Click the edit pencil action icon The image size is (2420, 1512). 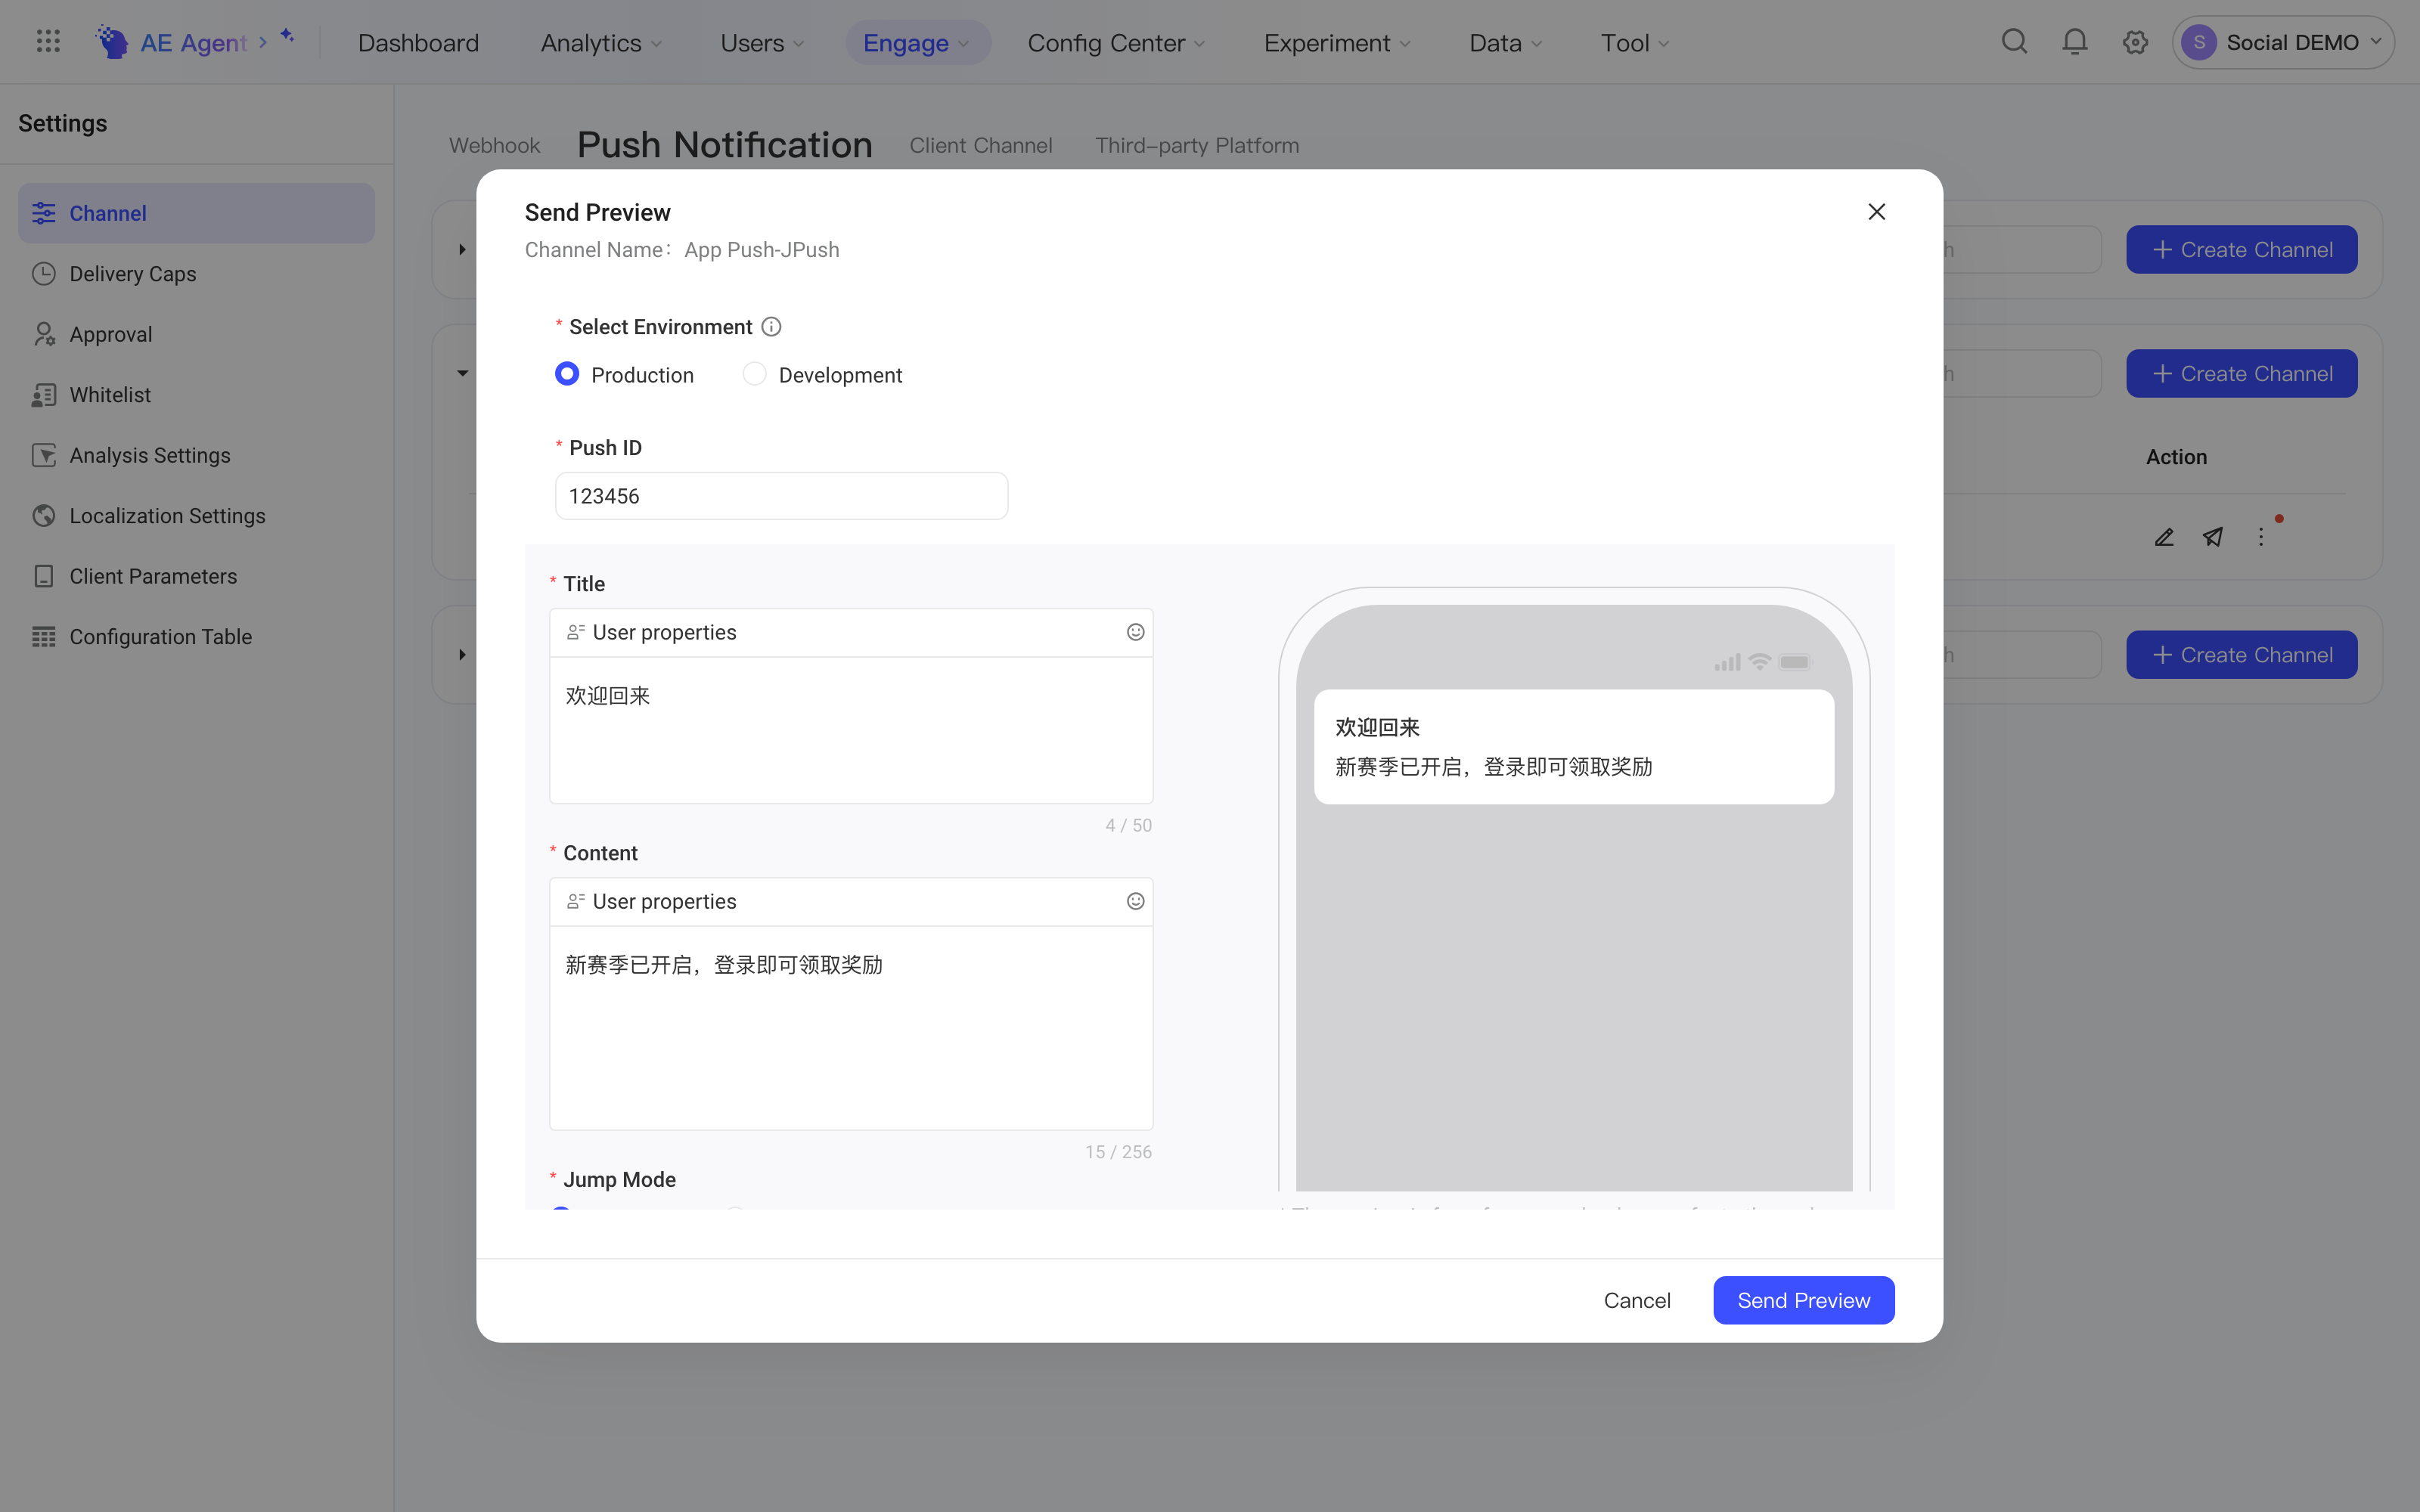(2164, 537)
